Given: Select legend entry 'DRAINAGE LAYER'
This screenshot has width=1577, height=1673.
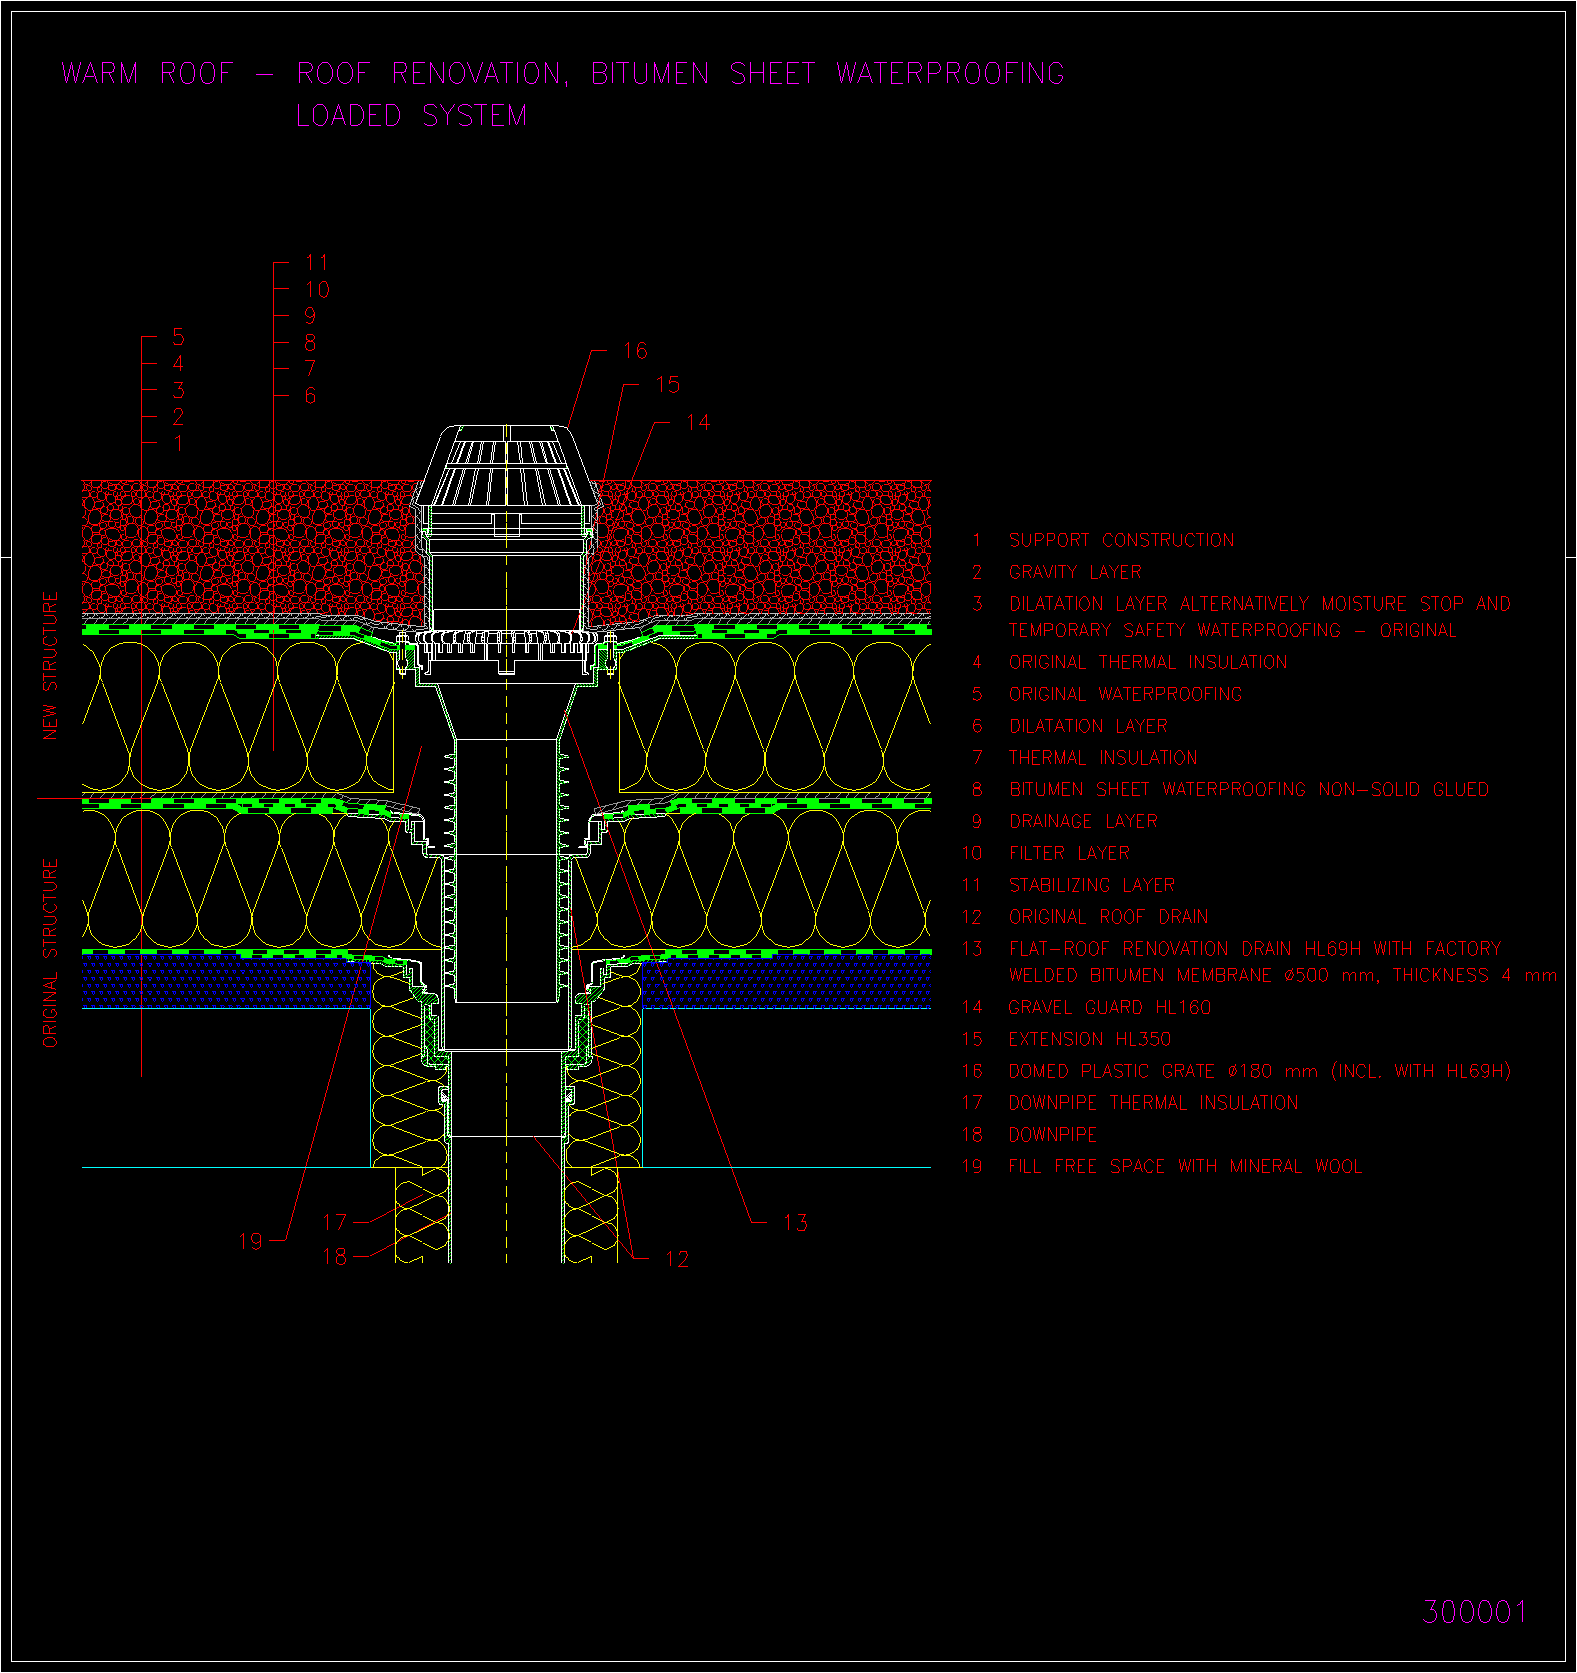Looking at the screenshot, I should (1083, 821).
